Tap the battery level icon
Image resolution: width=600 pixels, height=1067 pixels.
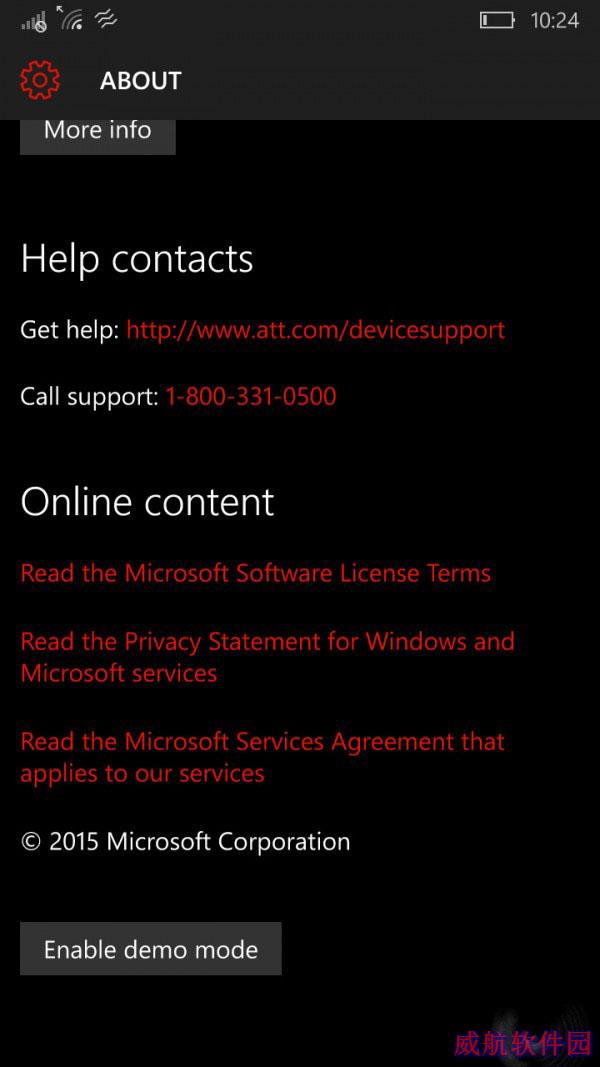tap(497, 20)
